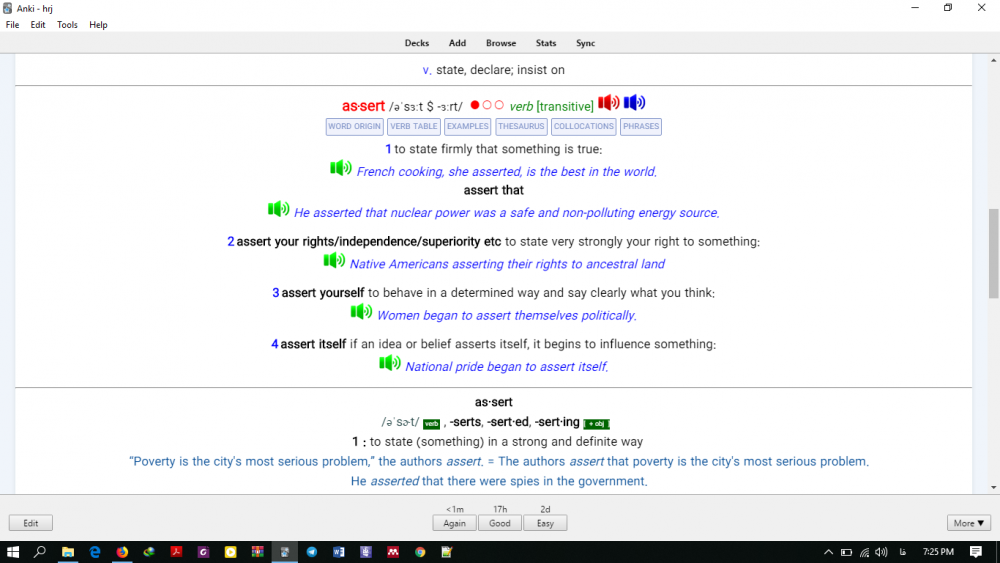Screen dimensions: 1000x563
Task: Show the THESAURUS section
Action: 521,127
